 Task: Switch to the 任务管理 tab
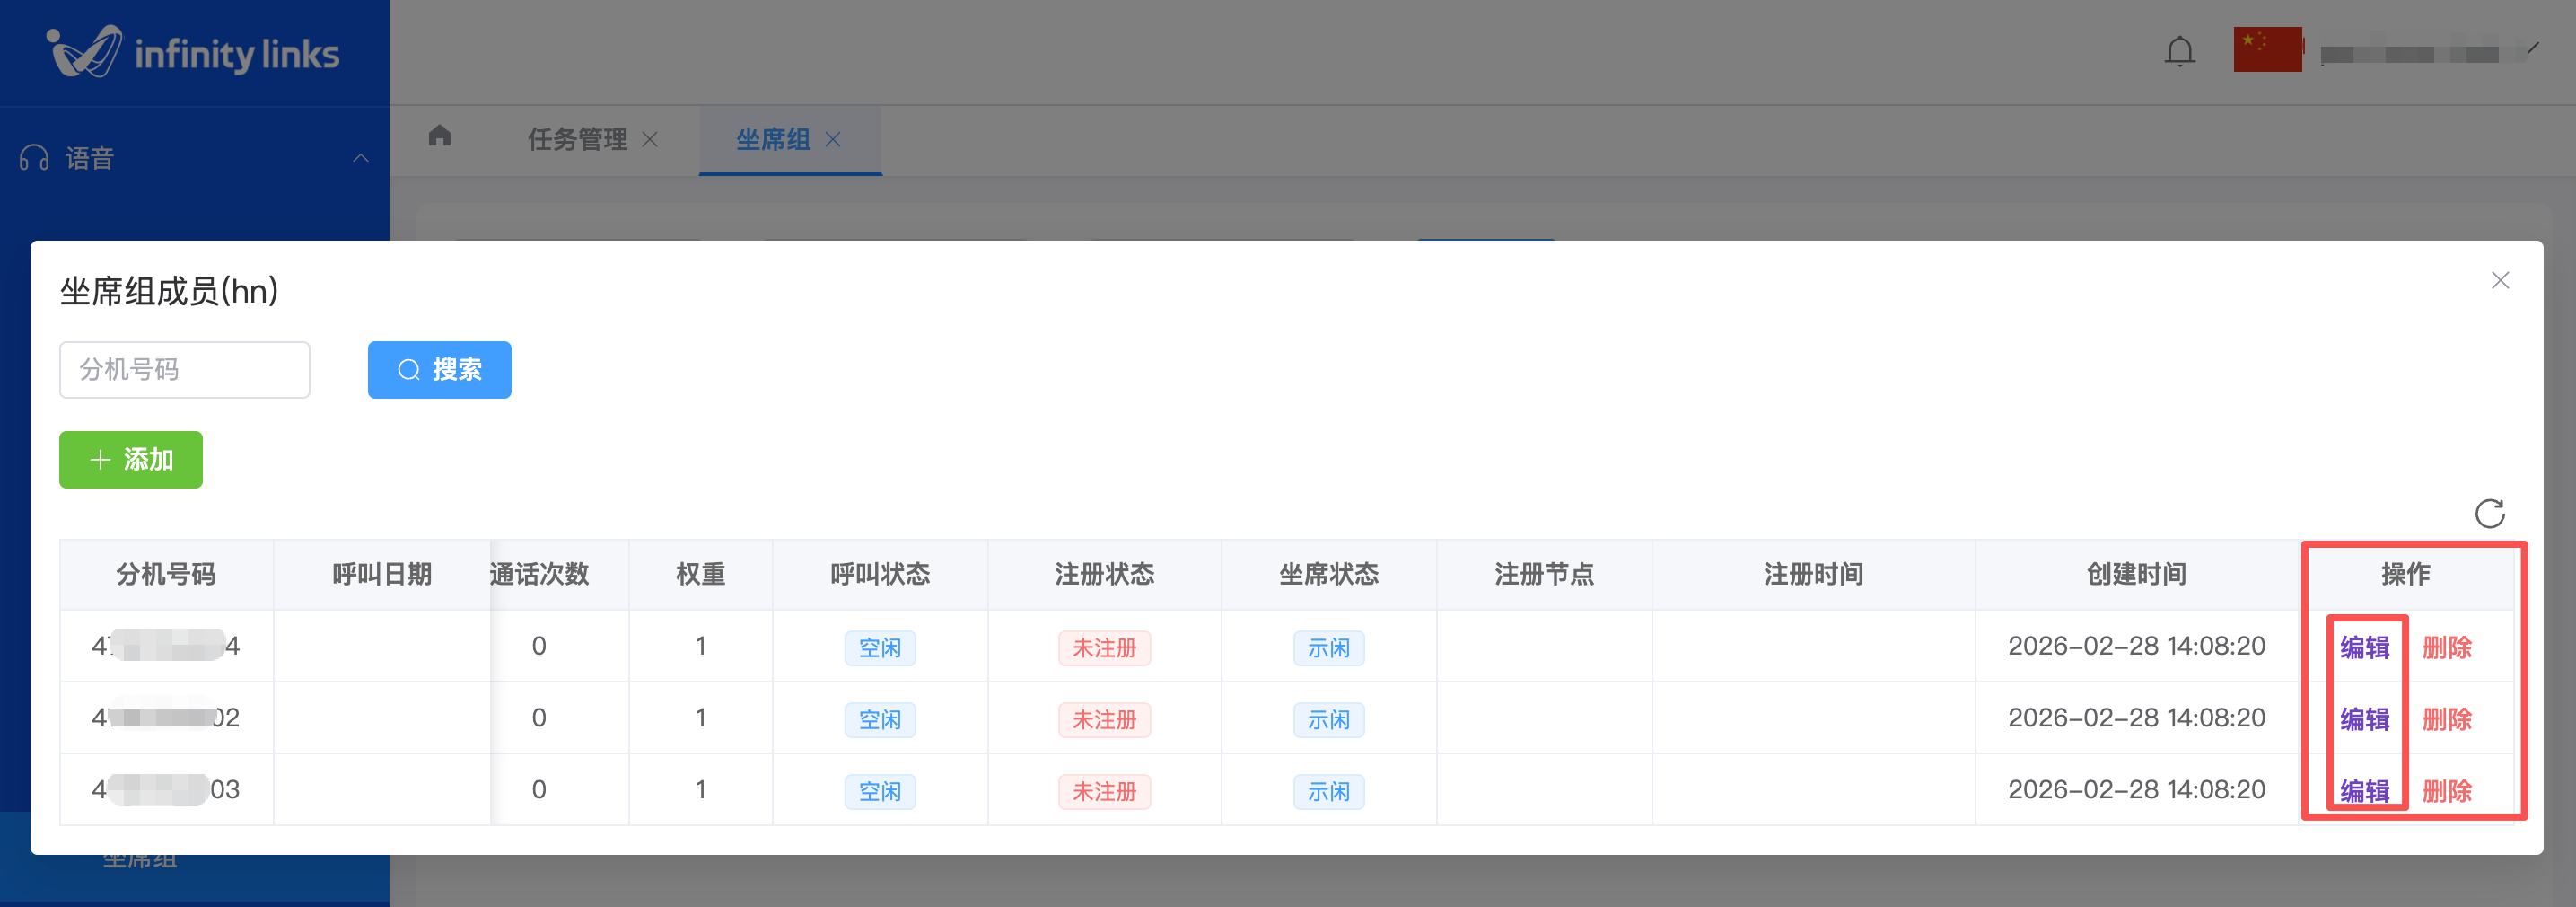tap(577, 140)
